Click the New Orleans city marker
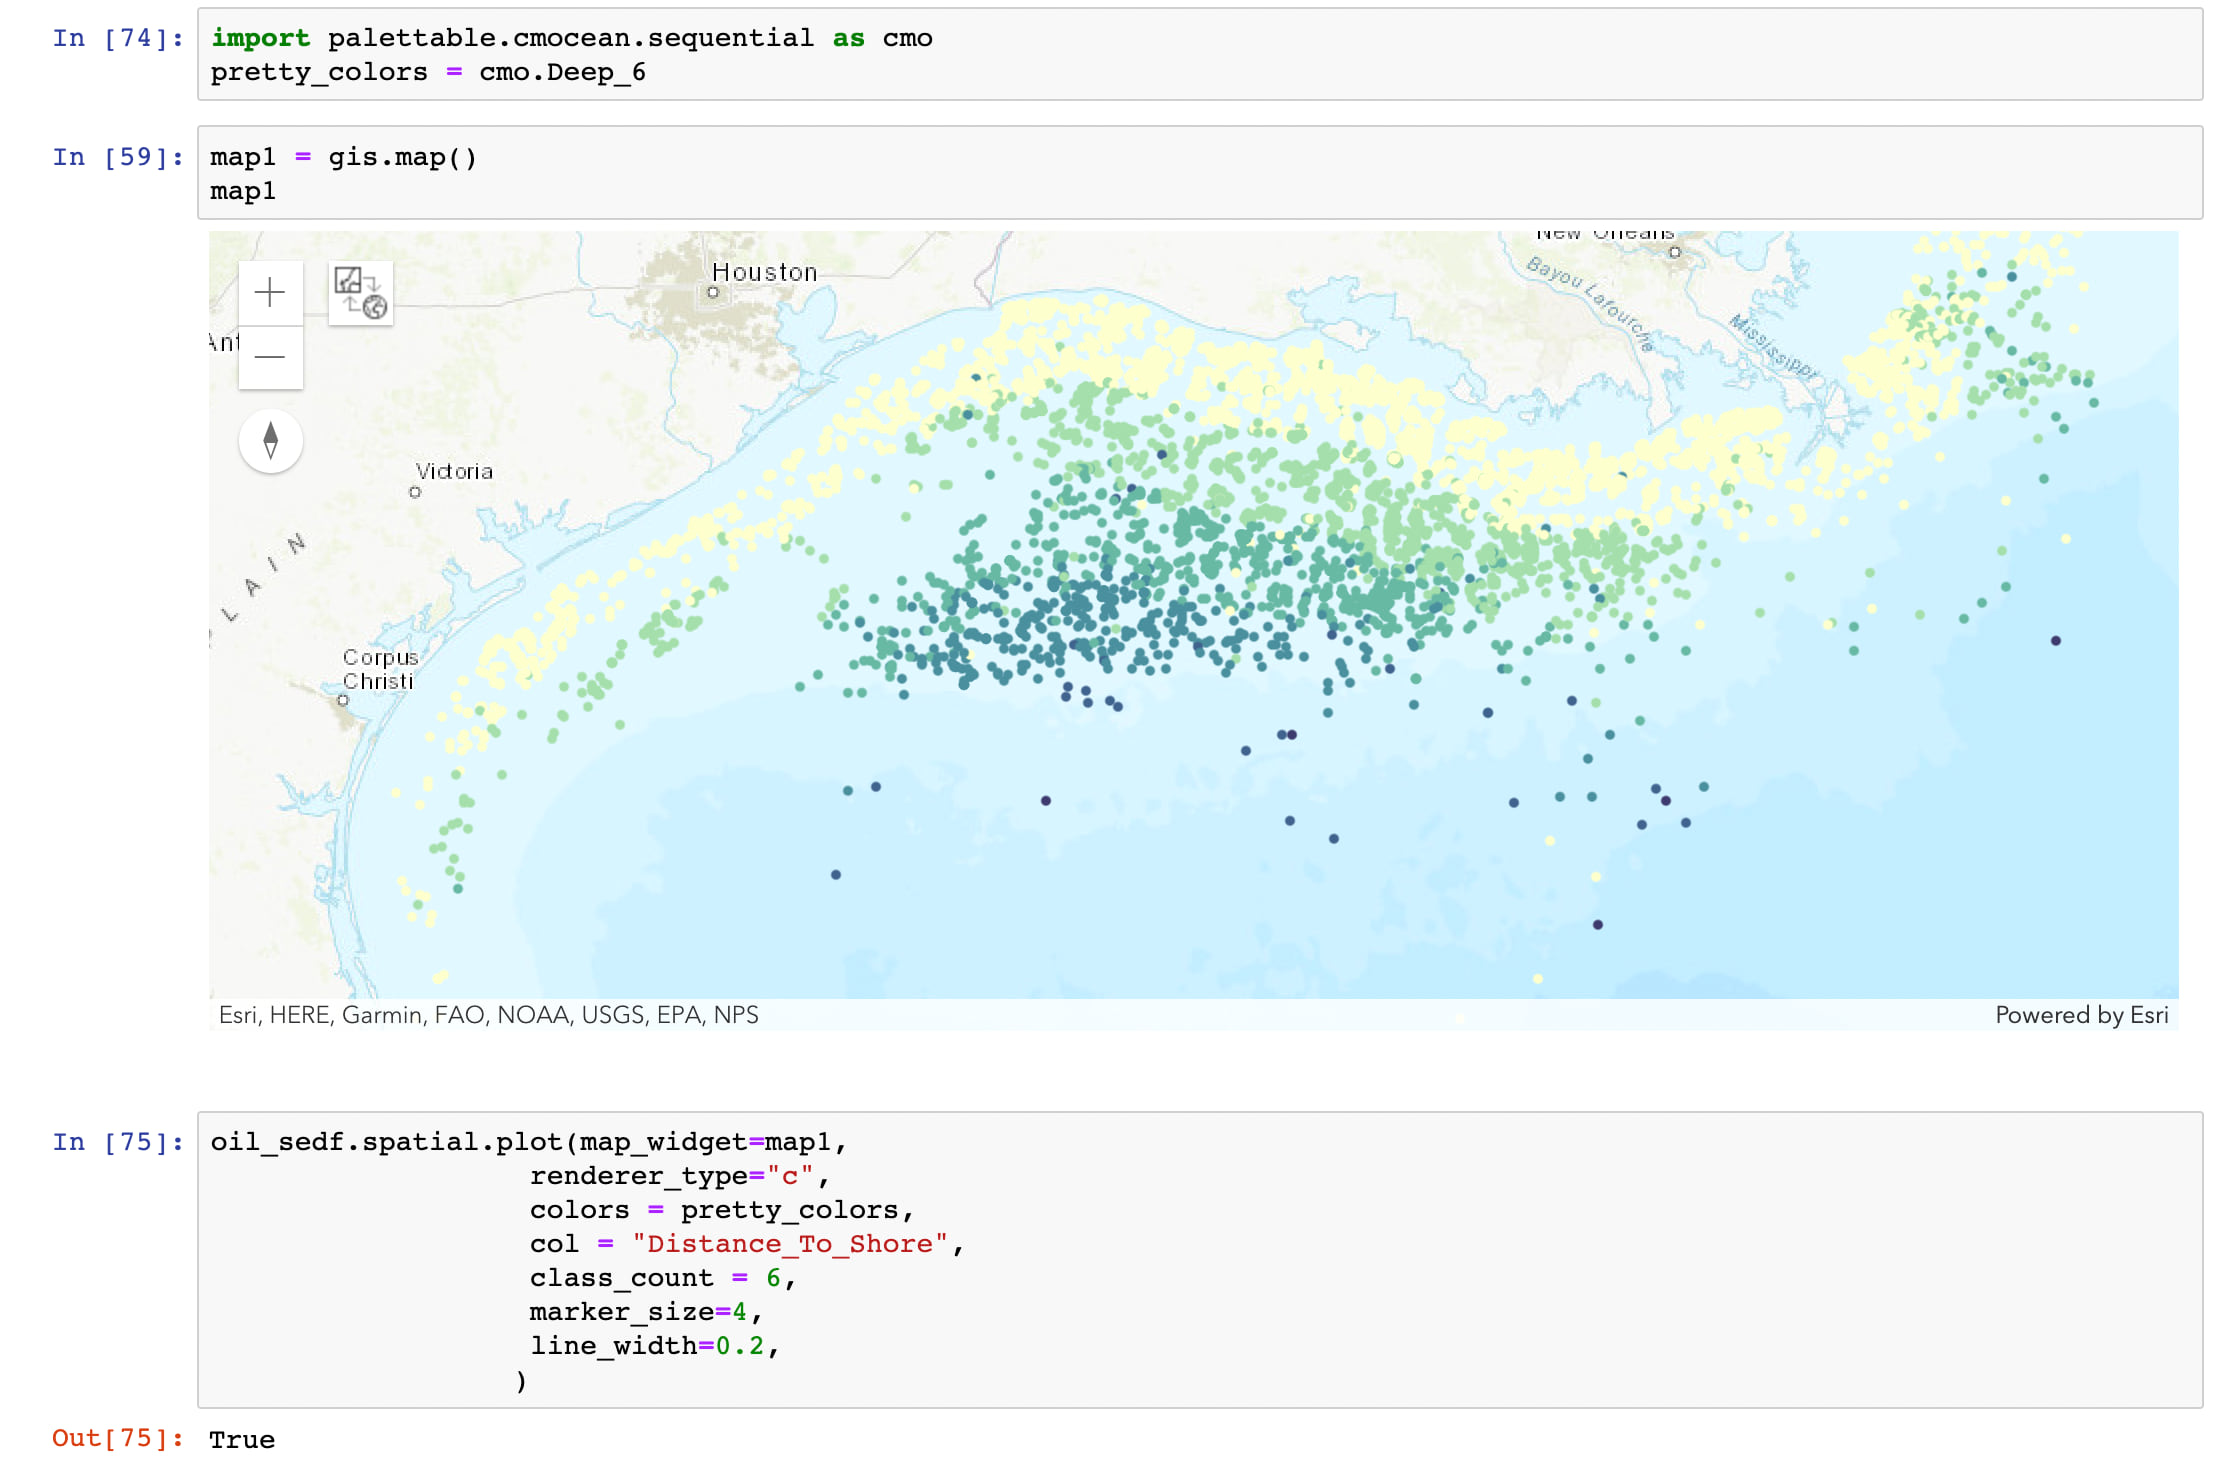Image resolution: width=2232 pixels, height=1478 pixels. [1675, 252]
